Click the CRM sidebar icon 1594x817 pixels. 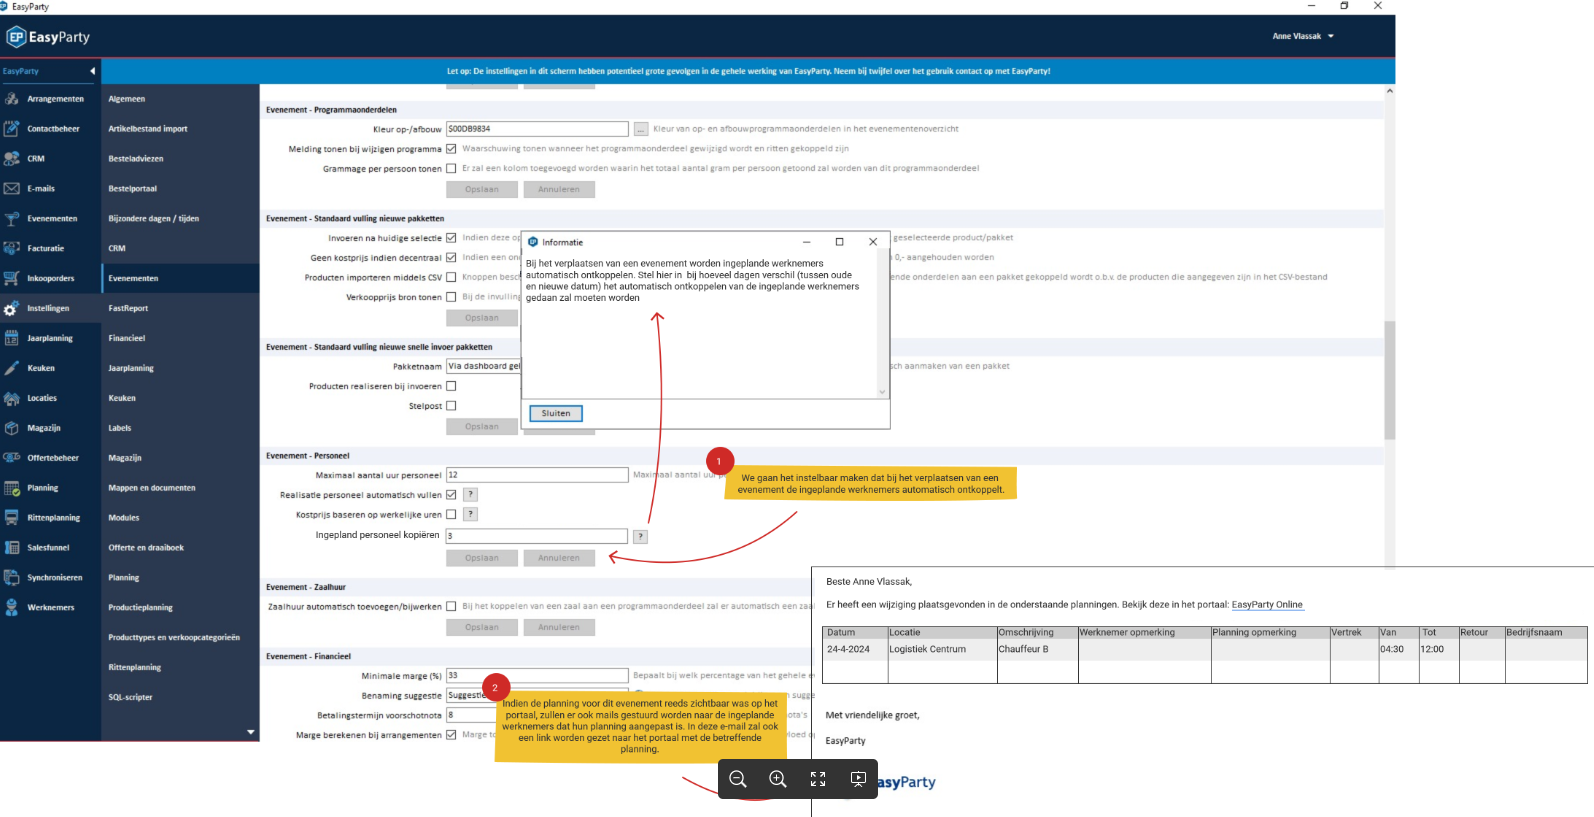click(12, 159)
